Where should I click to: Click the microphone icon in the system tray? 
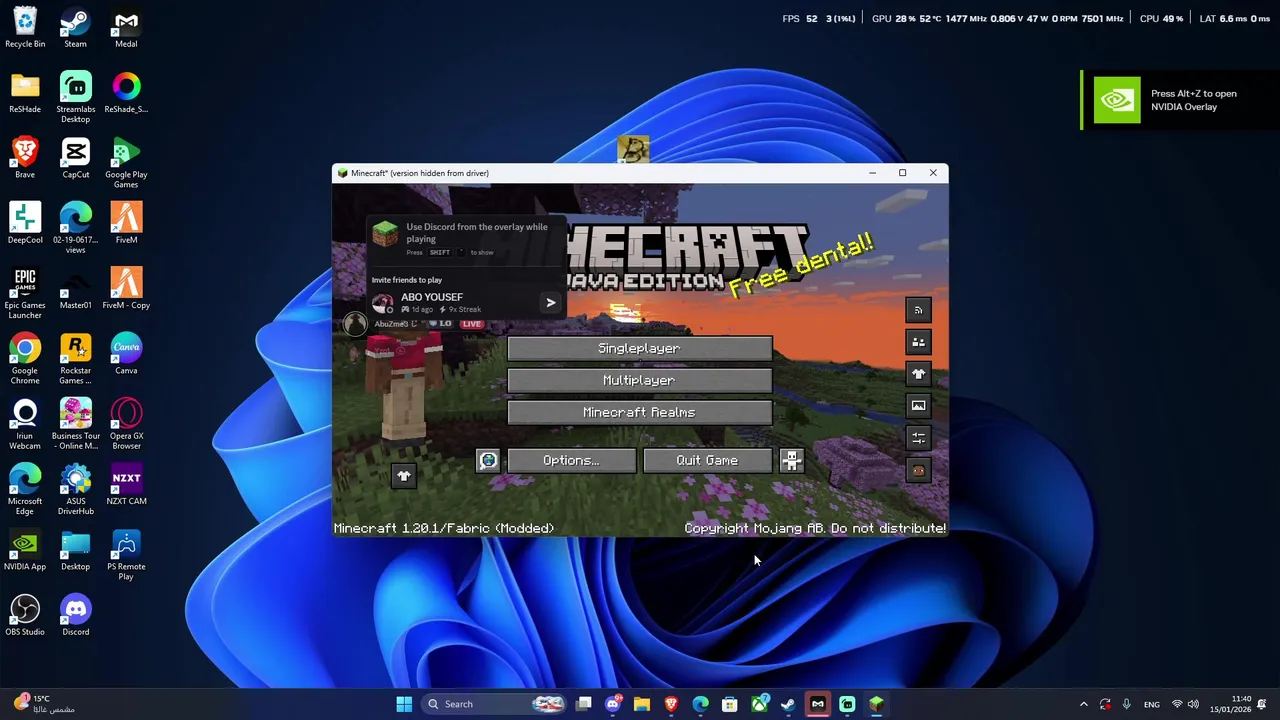point(1127,704)
